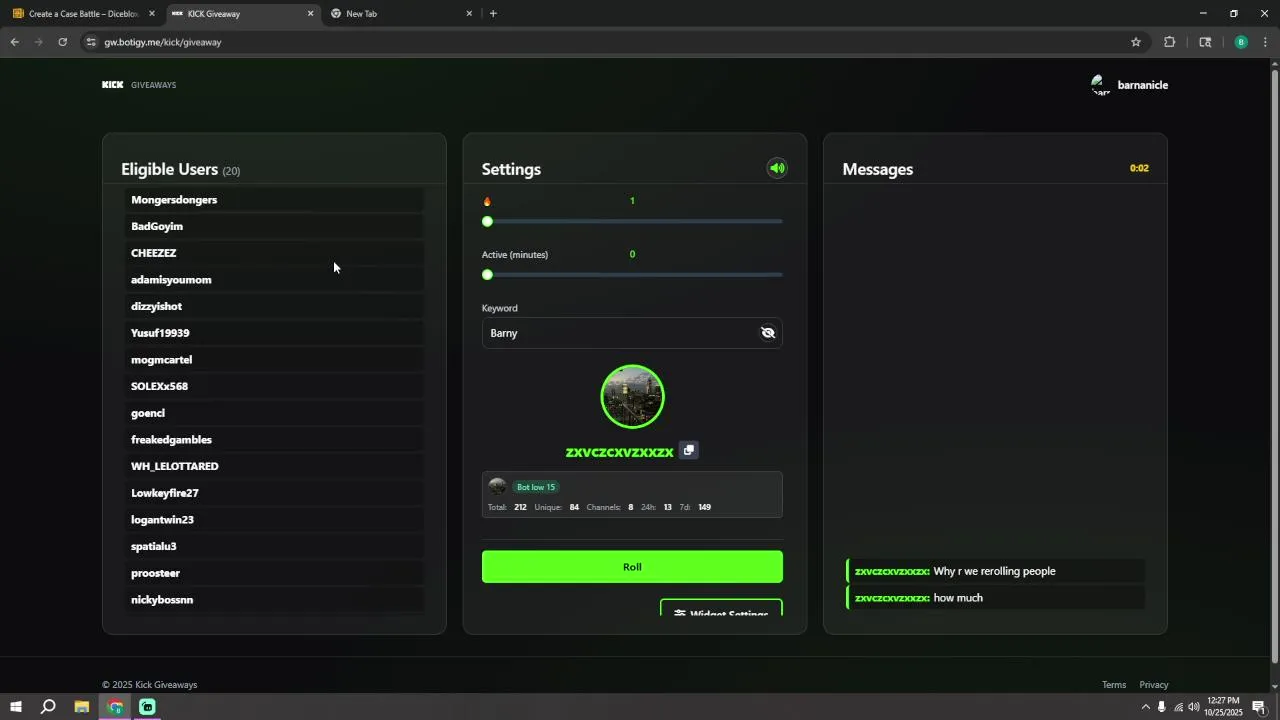
Task: Click the winner's round avatar image
Action: [632, 397]
